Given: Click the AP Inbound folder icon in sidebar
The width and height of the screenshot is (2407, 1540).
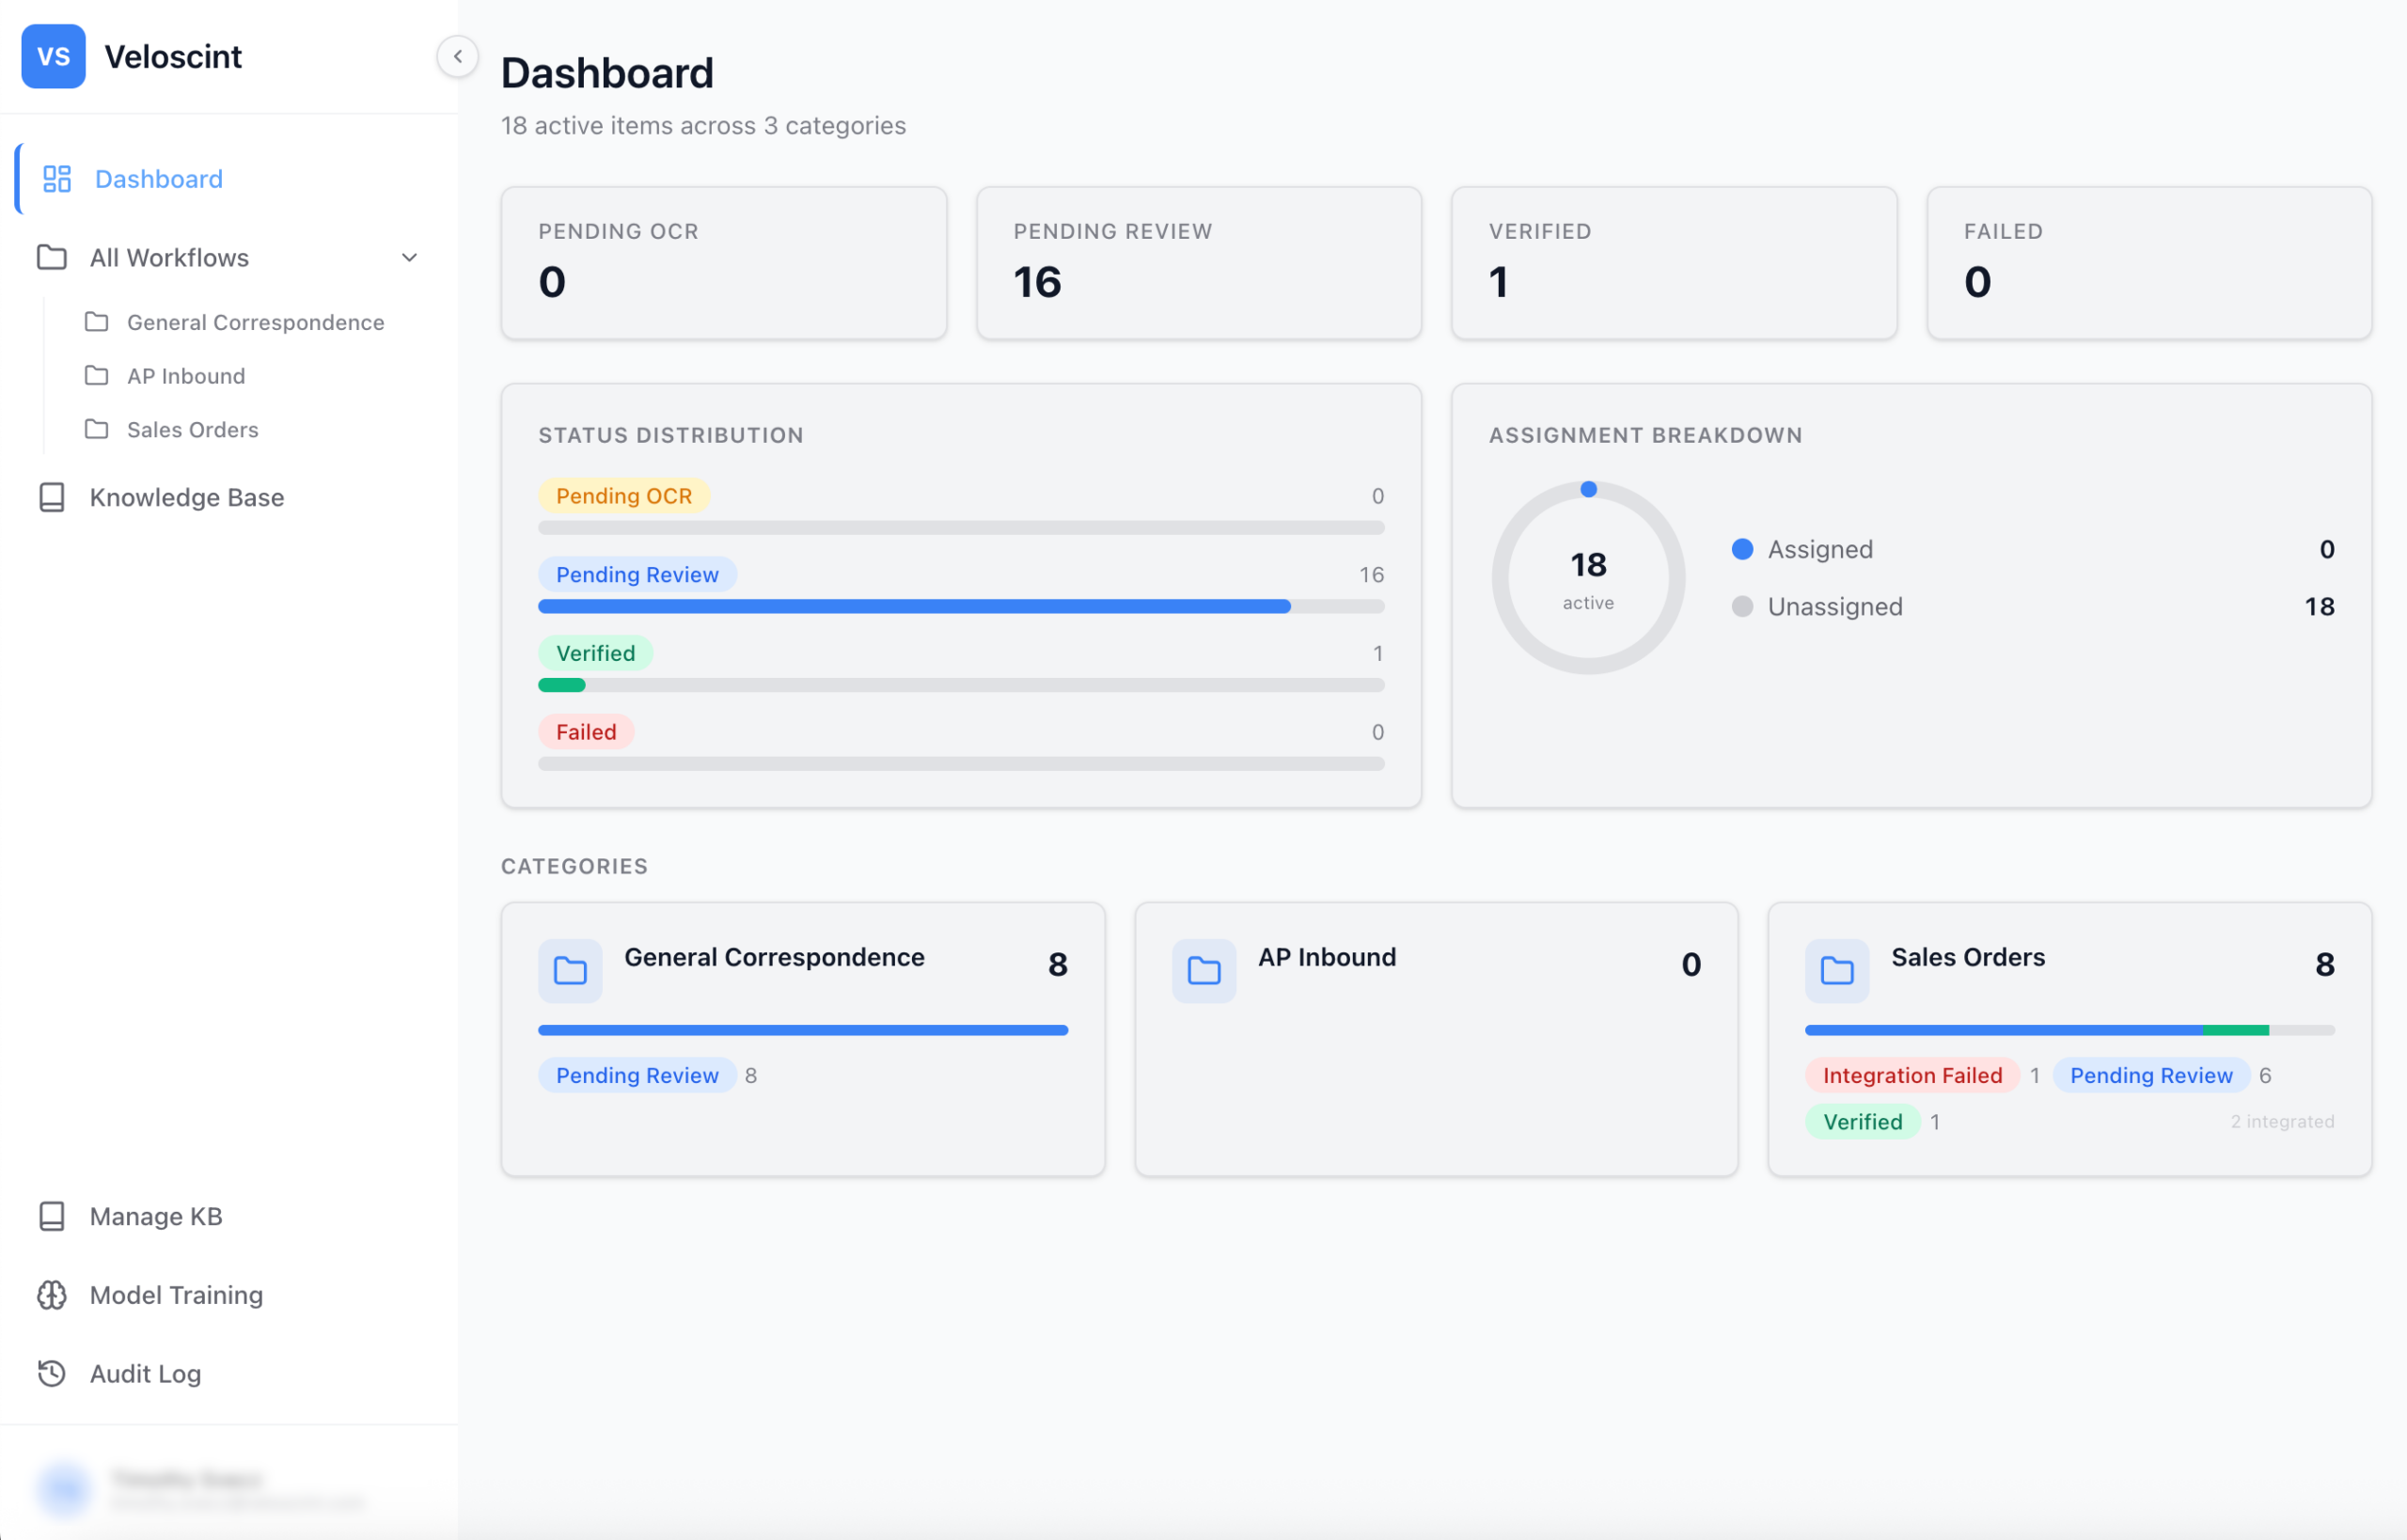Looking at the screenshot, I should click(x=97, y=375).
